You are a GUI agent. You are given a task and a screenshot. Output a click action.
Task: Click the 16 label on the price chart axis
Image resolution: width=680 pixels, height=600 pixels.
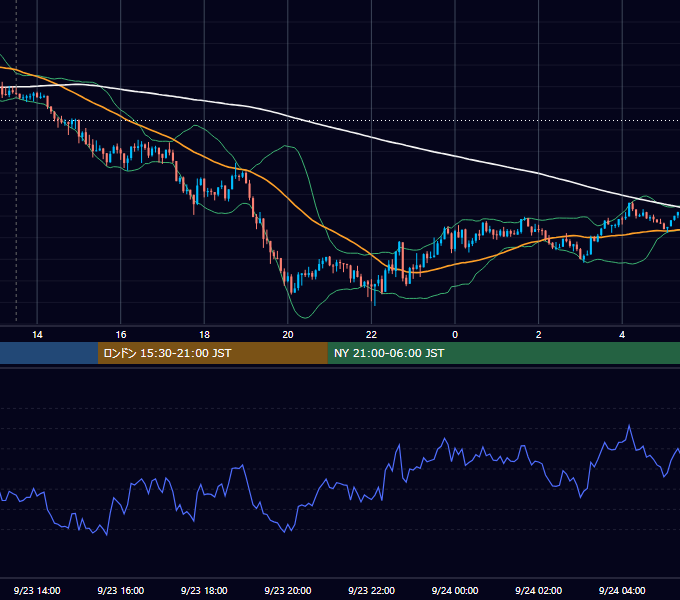[x=121, y=335]
